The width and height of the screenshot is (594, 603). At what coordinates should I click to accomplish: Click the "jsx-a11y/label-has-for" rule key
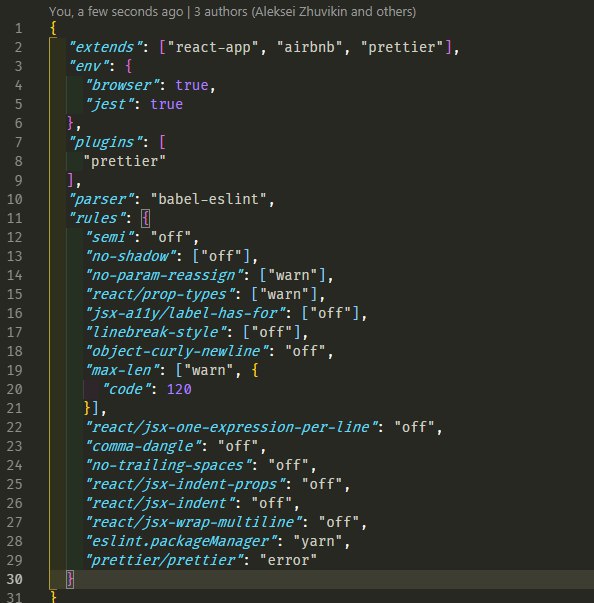click(186, 313)
